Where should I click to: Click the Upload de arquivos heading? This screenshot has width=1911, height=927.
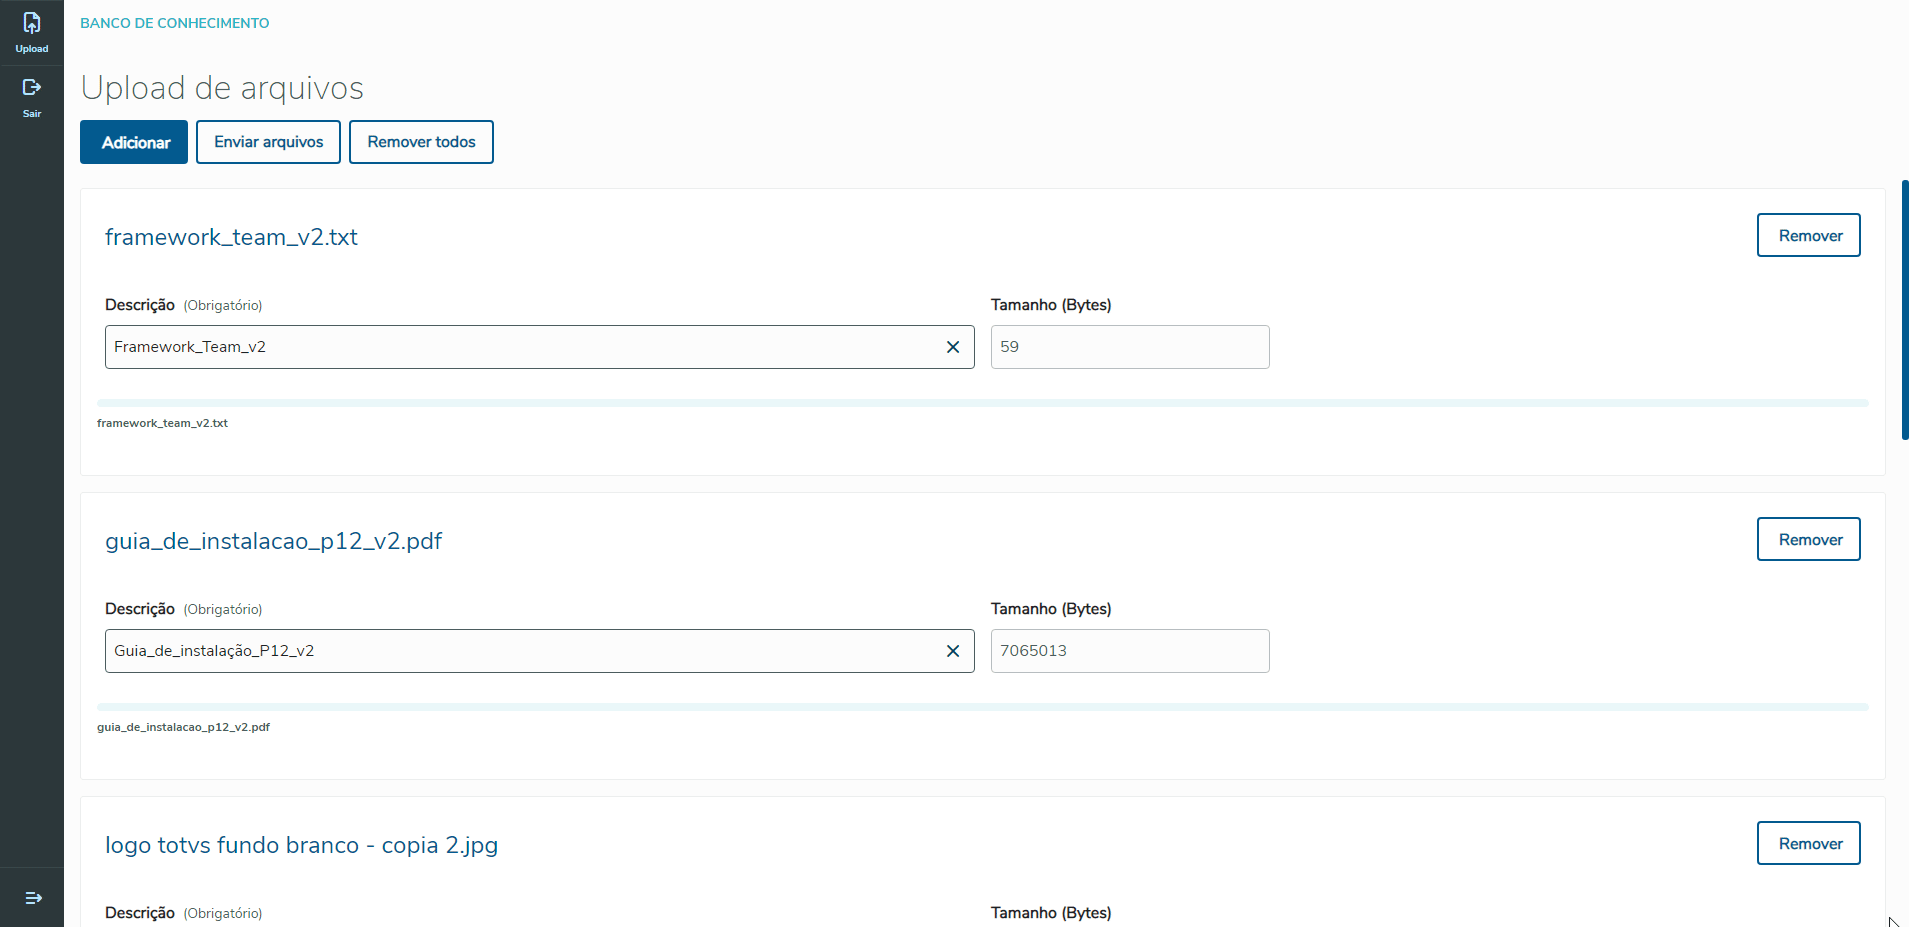(222, 88)
